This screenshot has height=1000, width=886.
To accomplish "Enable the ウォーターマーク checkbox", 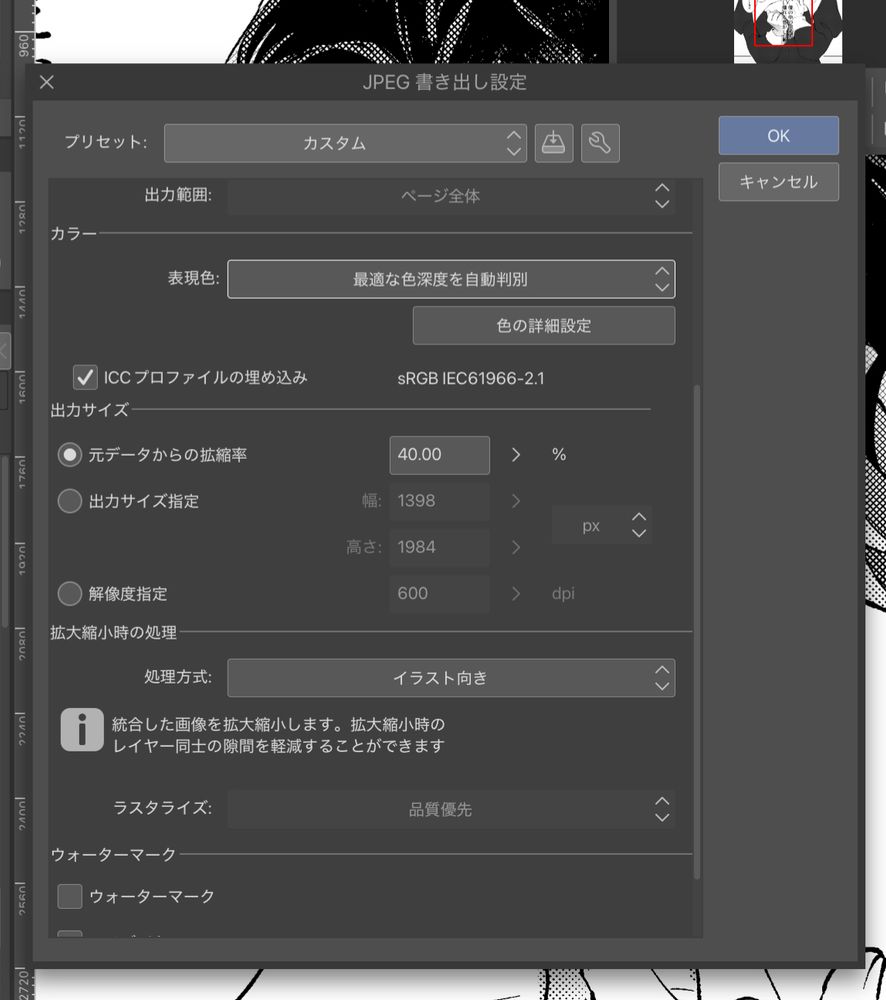I will (x=70, y=896).
